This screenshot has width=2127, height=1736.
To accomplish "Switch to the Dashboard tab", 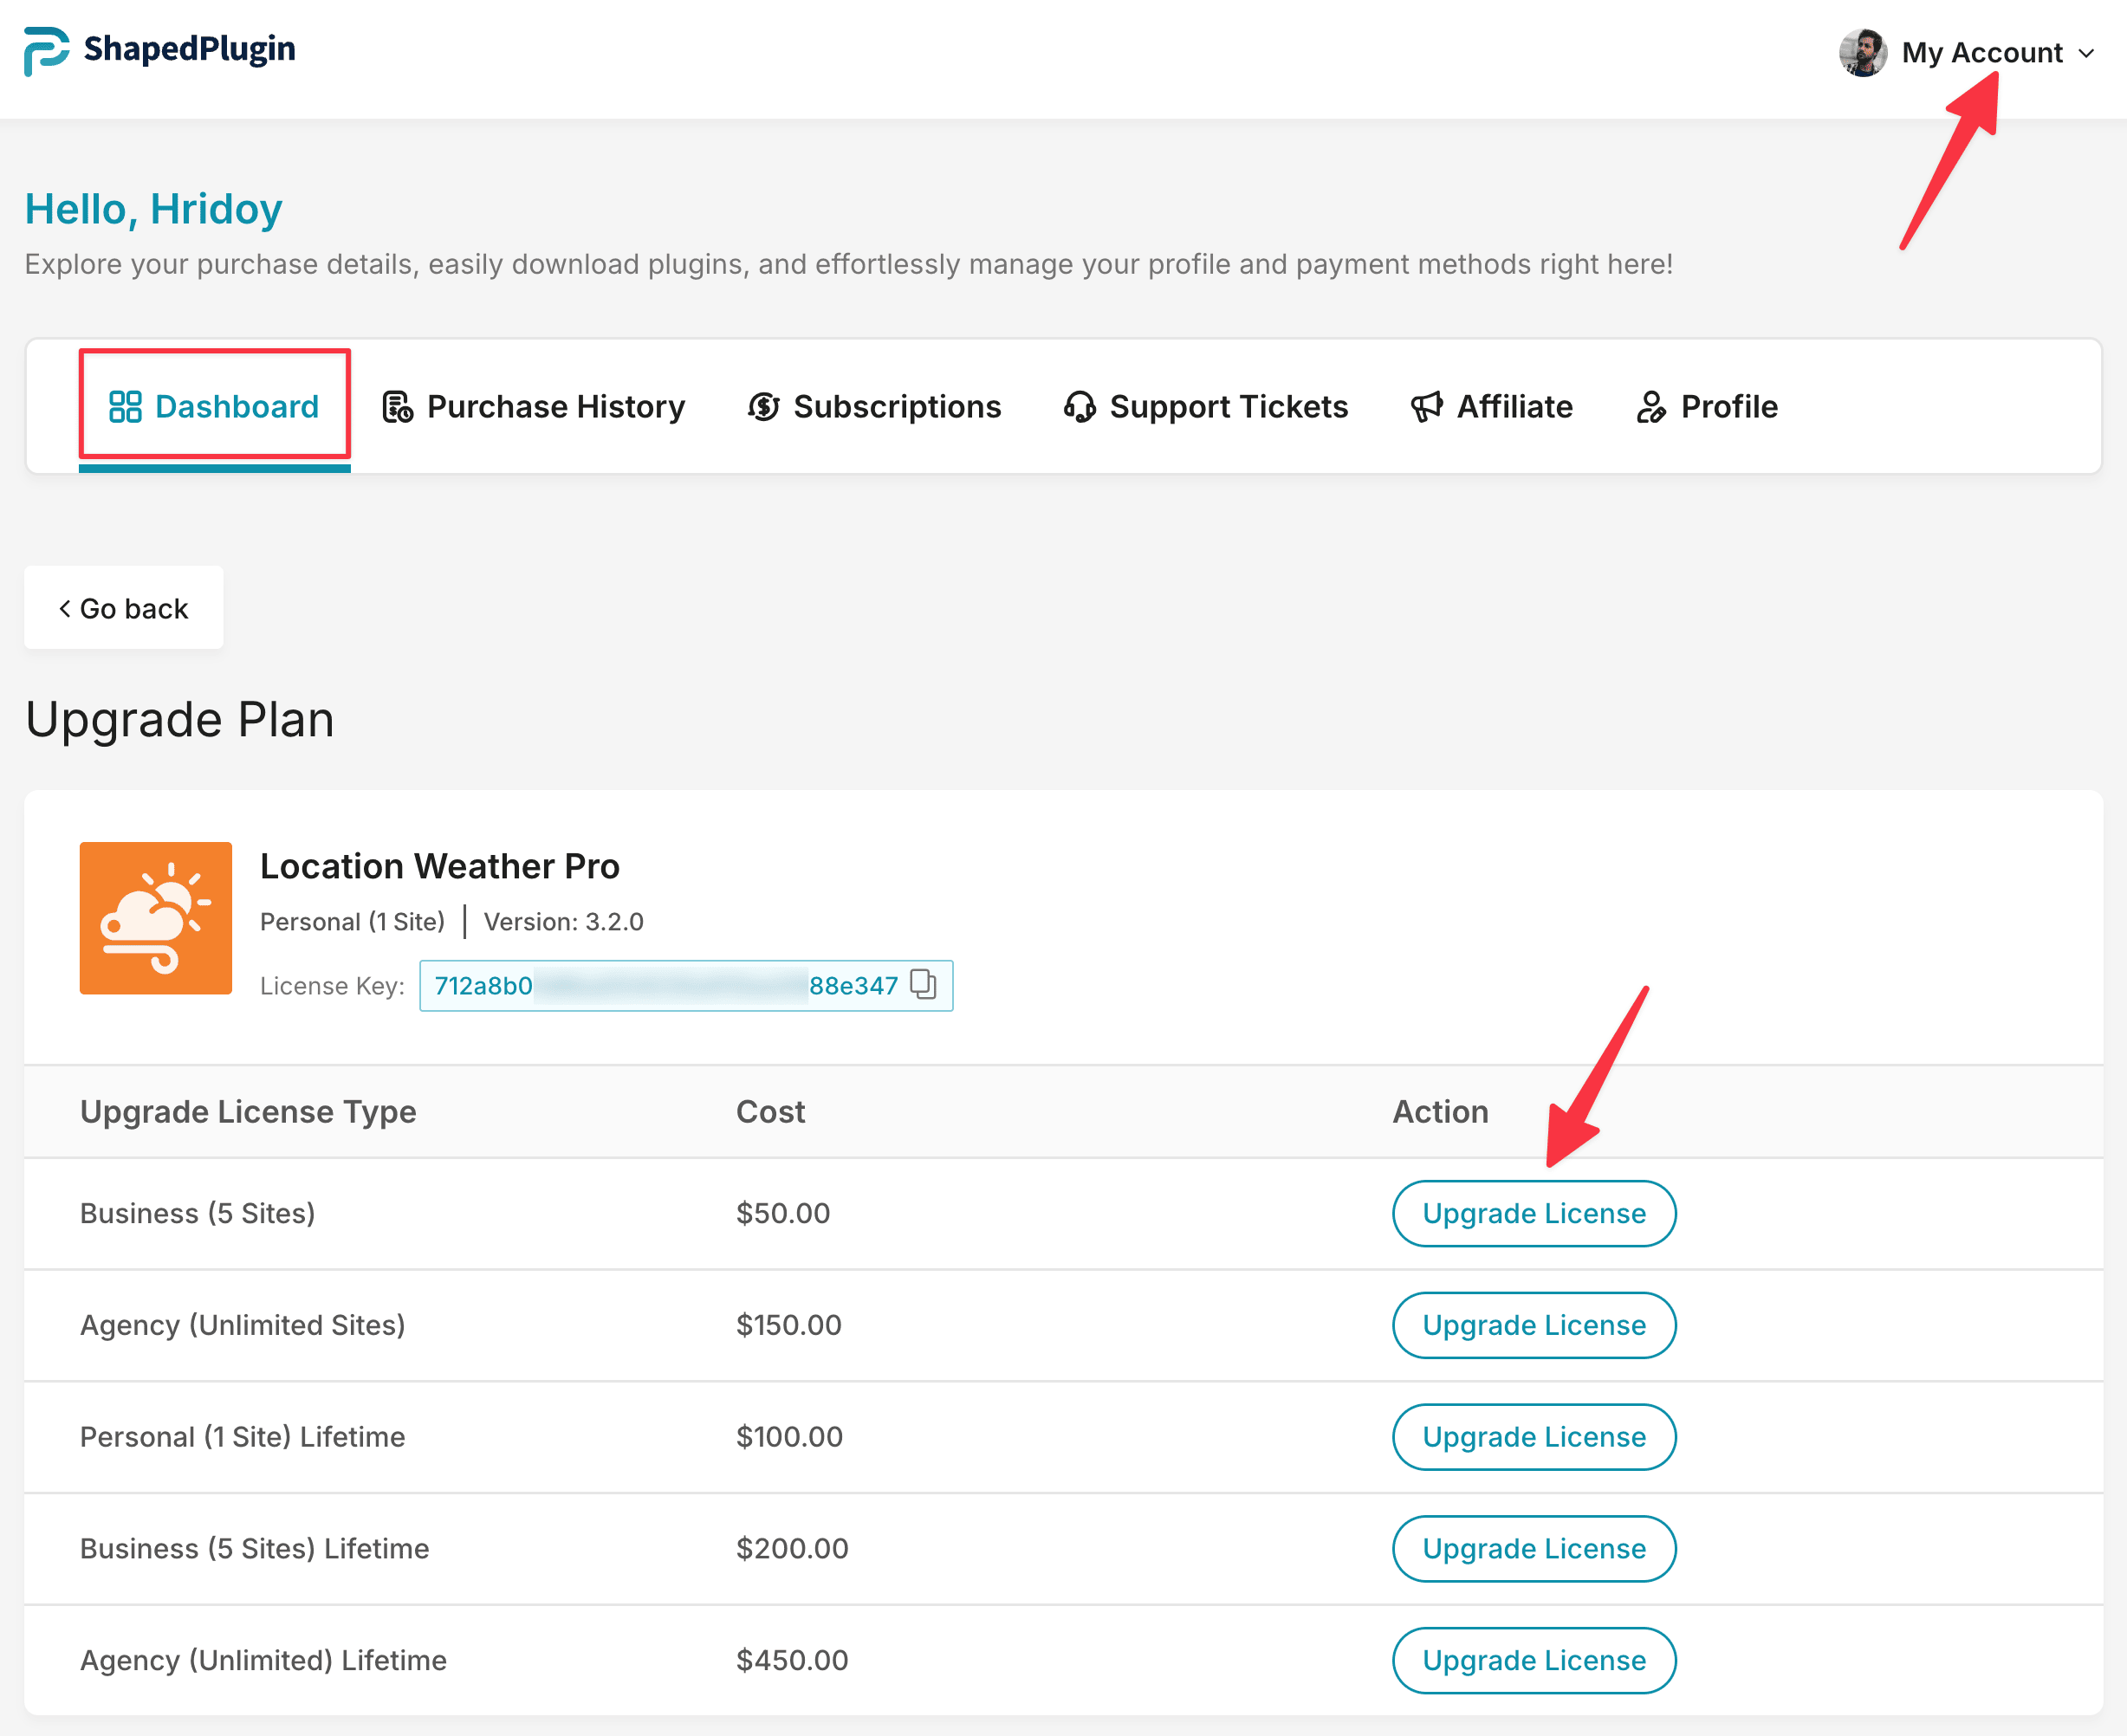I will (x=215, y=407).
